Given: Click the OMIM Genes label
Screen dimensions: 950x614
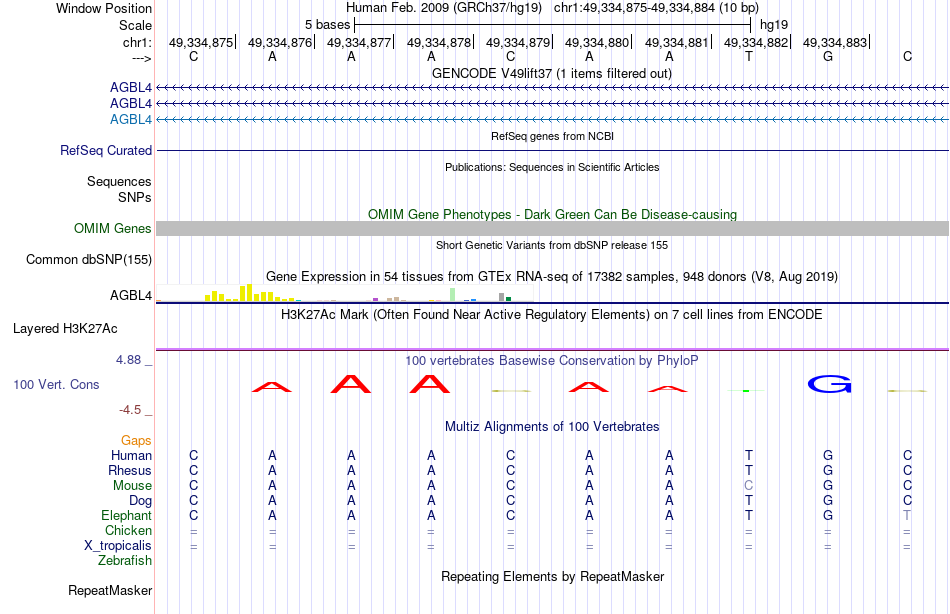Looking at the screenshot, I should 112,229.
